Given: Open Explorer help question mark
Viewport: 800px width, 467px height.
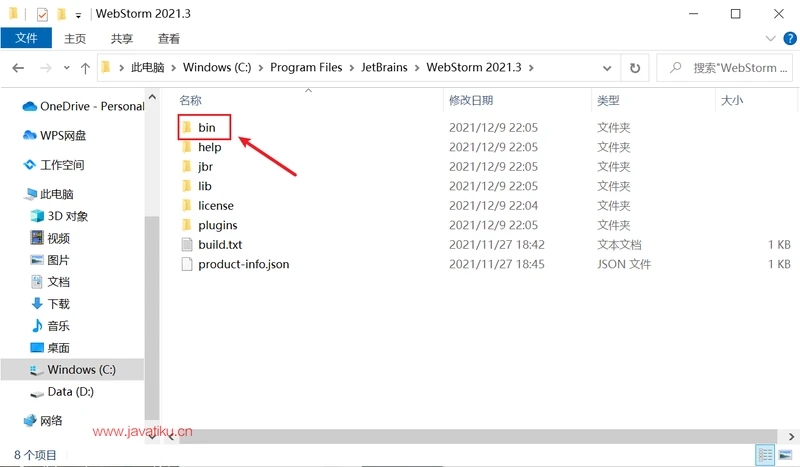Looking at the screenshot, I should [x=790, y=38].
